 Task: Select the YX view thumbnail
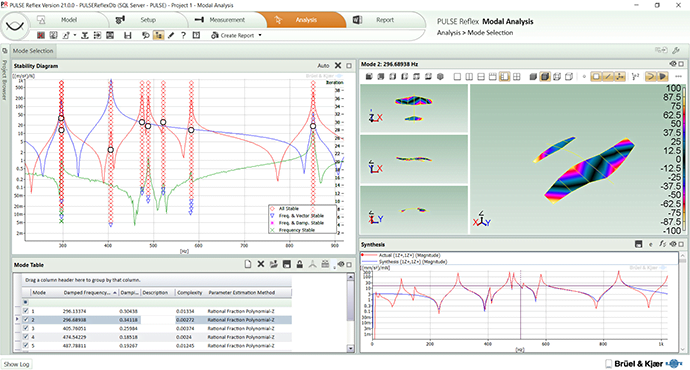(414, 159)
